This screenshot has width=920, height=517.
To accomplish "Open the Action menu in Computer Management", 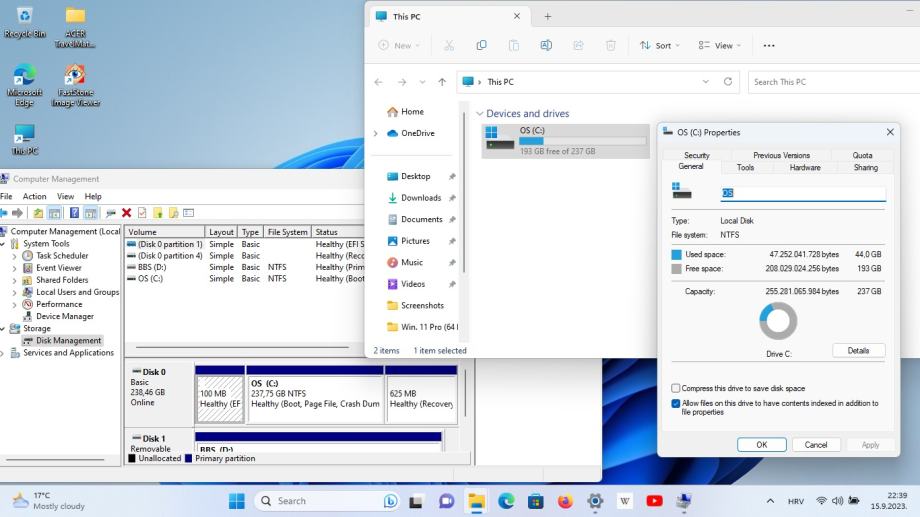I will [35, 196].
